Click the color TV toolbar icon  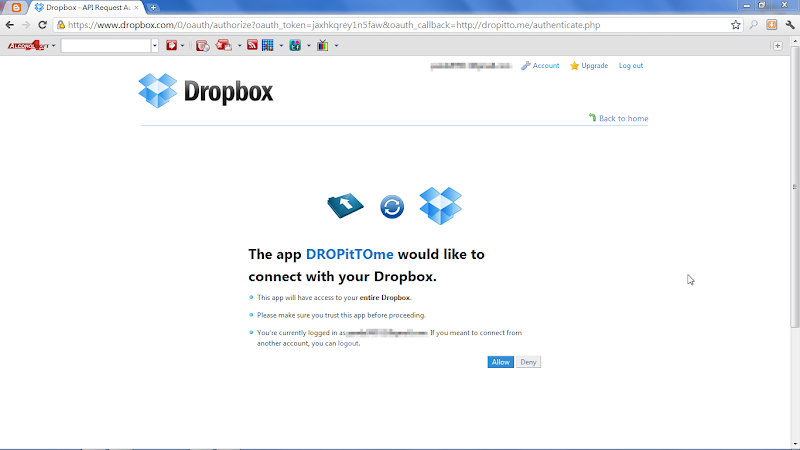pos(322,45)
